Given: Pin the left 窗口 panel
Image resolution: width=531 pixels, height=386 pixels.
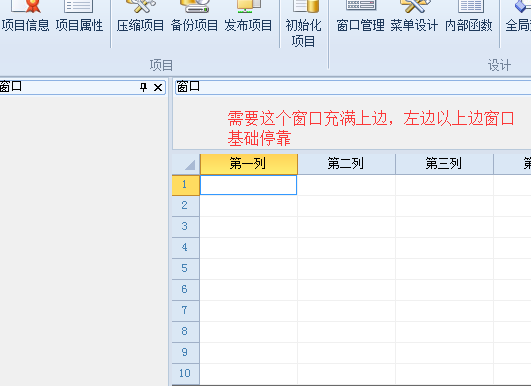Looking at the screenshot, I should tap(144, 87).
